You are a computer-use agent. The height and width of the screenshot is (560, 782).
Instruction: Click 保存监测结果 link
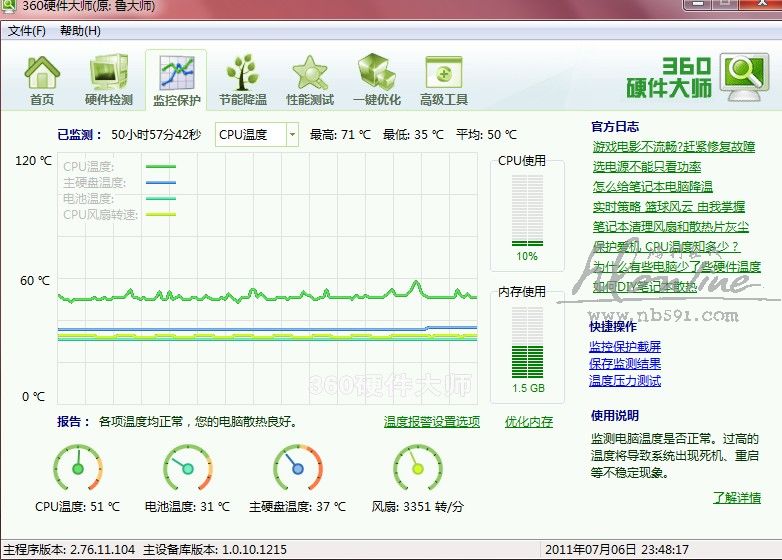tap(625, 364)
